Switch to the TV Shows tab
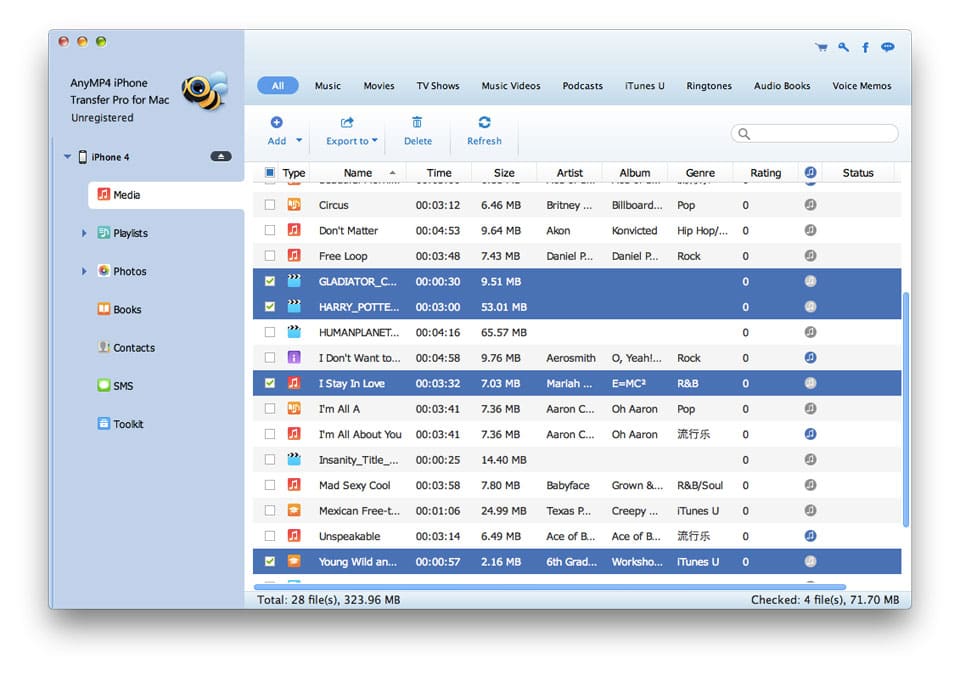The width and height of the screenshot is (960, 676). pos(438,86)
